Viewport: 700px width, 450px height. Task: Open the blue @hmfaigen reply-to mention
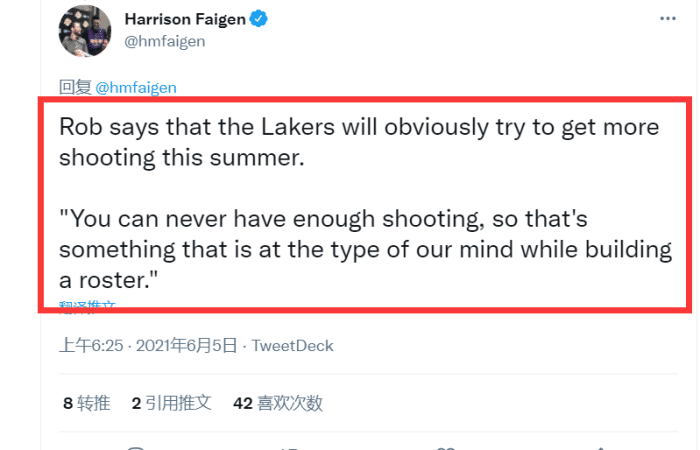point(135,87)
